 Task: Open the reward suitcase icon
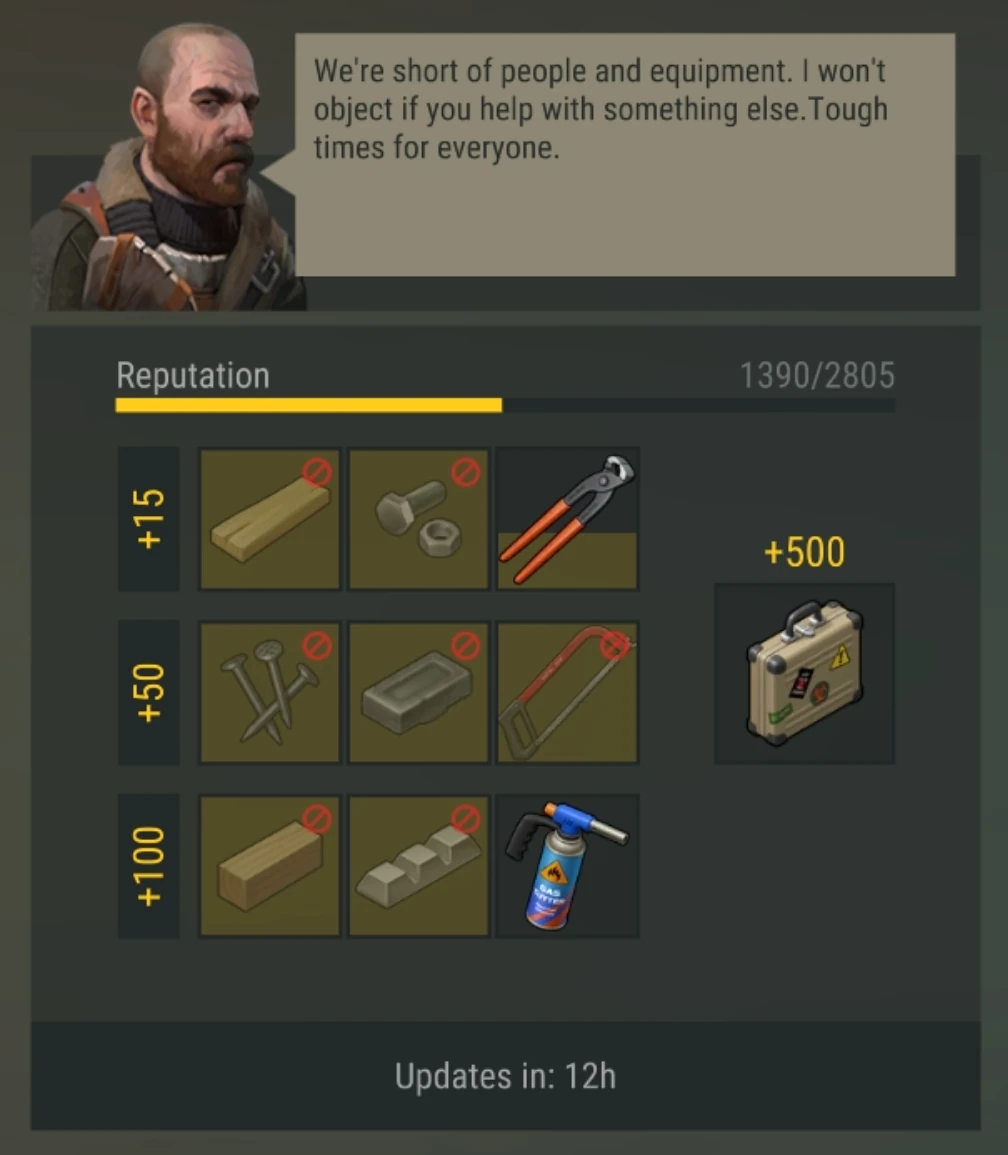[x=805, y=673]
